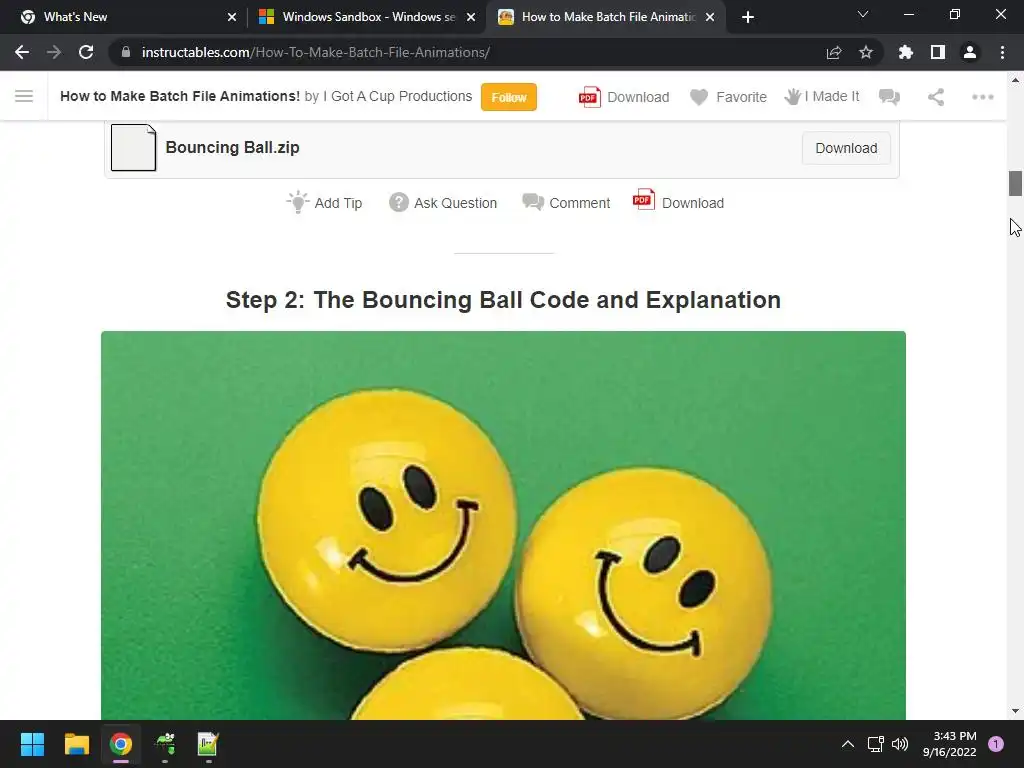Click the orange Follow button
1024x768 pixels.
pyautogui.click(x=509, y=97)
